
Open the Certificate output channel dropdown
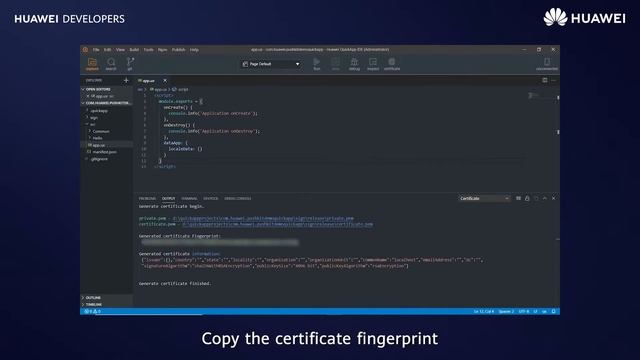484,198
